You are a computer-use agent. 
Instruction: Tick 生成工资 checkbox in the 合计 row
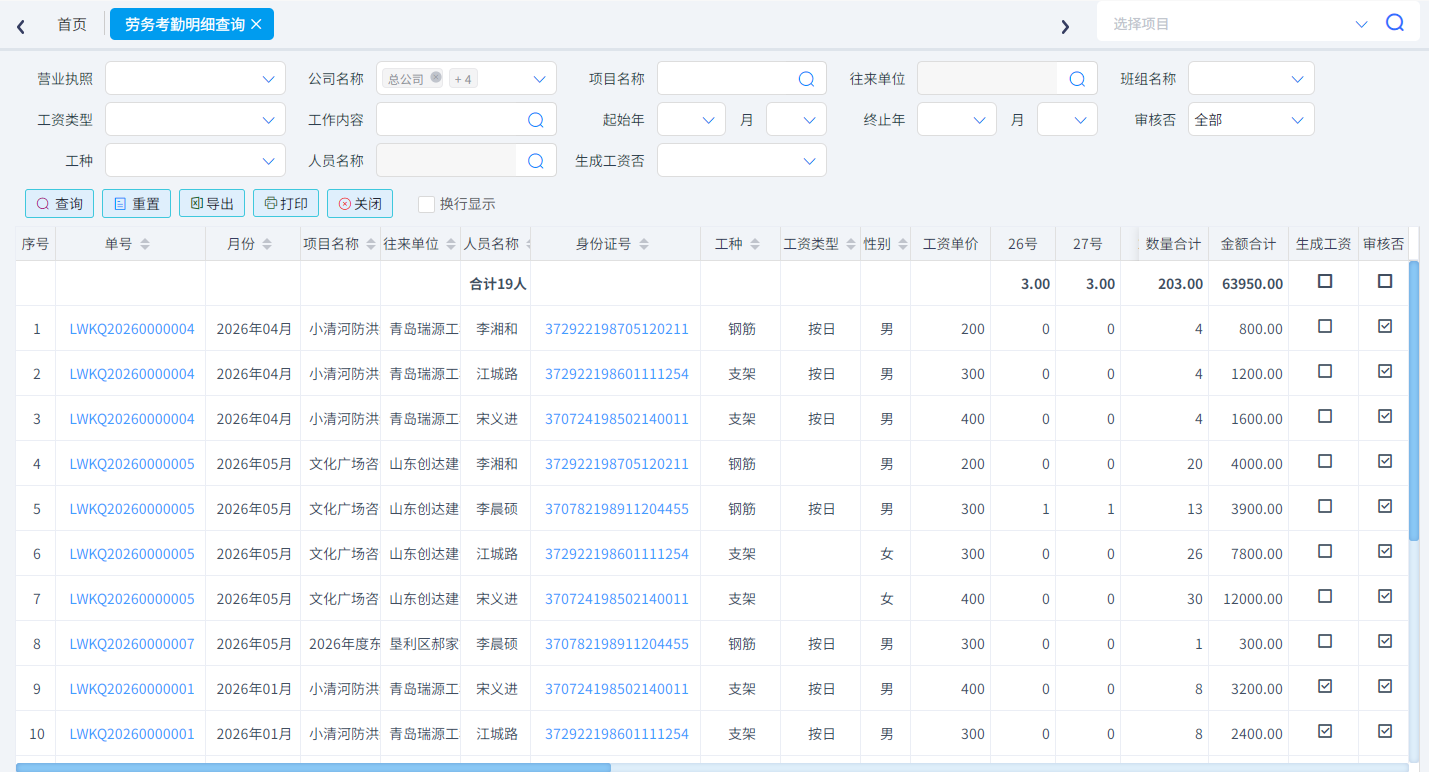coord(1325,281)
